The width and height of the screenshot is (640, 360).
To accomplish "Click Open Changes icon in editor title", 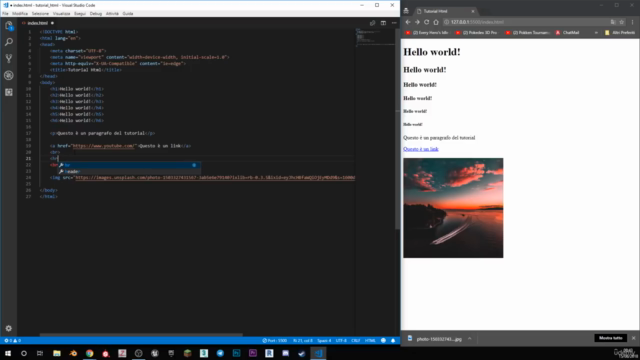I will pyautogui.click(x=372, y=23).
